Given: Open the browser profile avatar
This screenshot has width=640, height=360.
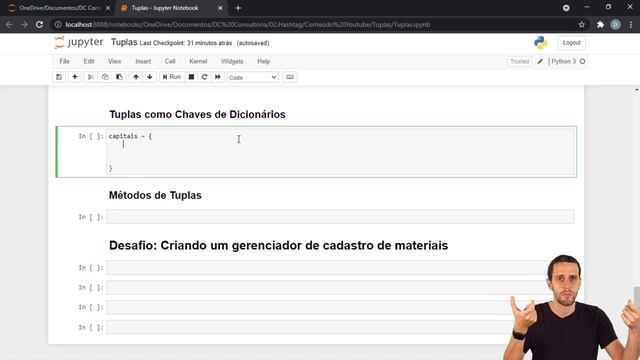Looking at the screenshot, I should click(x=616, y=25).
